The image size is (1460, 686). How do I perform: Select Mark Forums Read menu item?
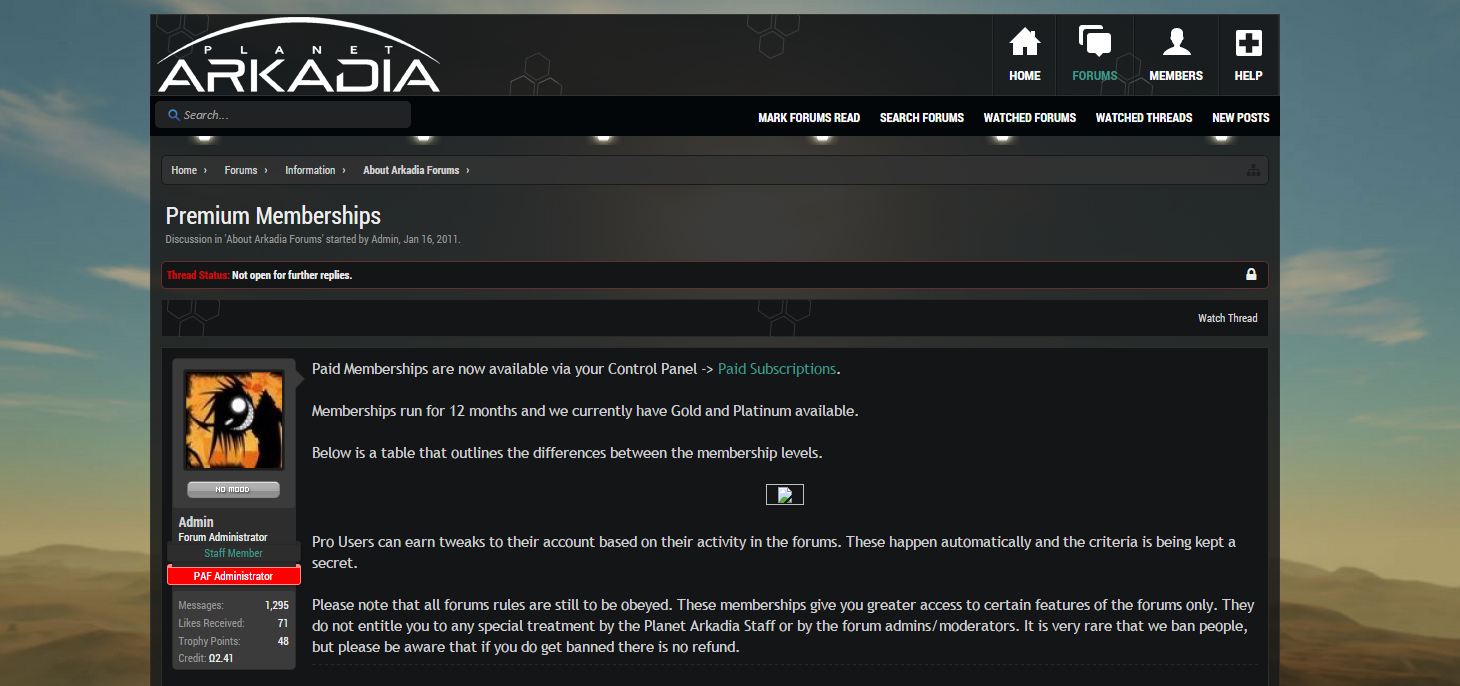pyautogui.click(x=808, y=118)
